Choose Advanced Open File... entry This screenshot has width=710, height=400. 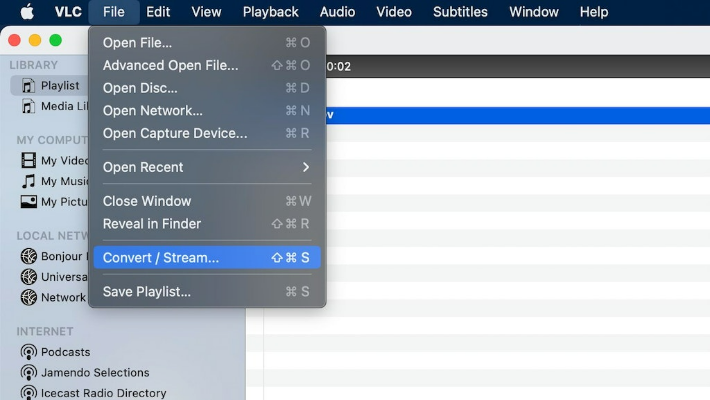(207, 65)
